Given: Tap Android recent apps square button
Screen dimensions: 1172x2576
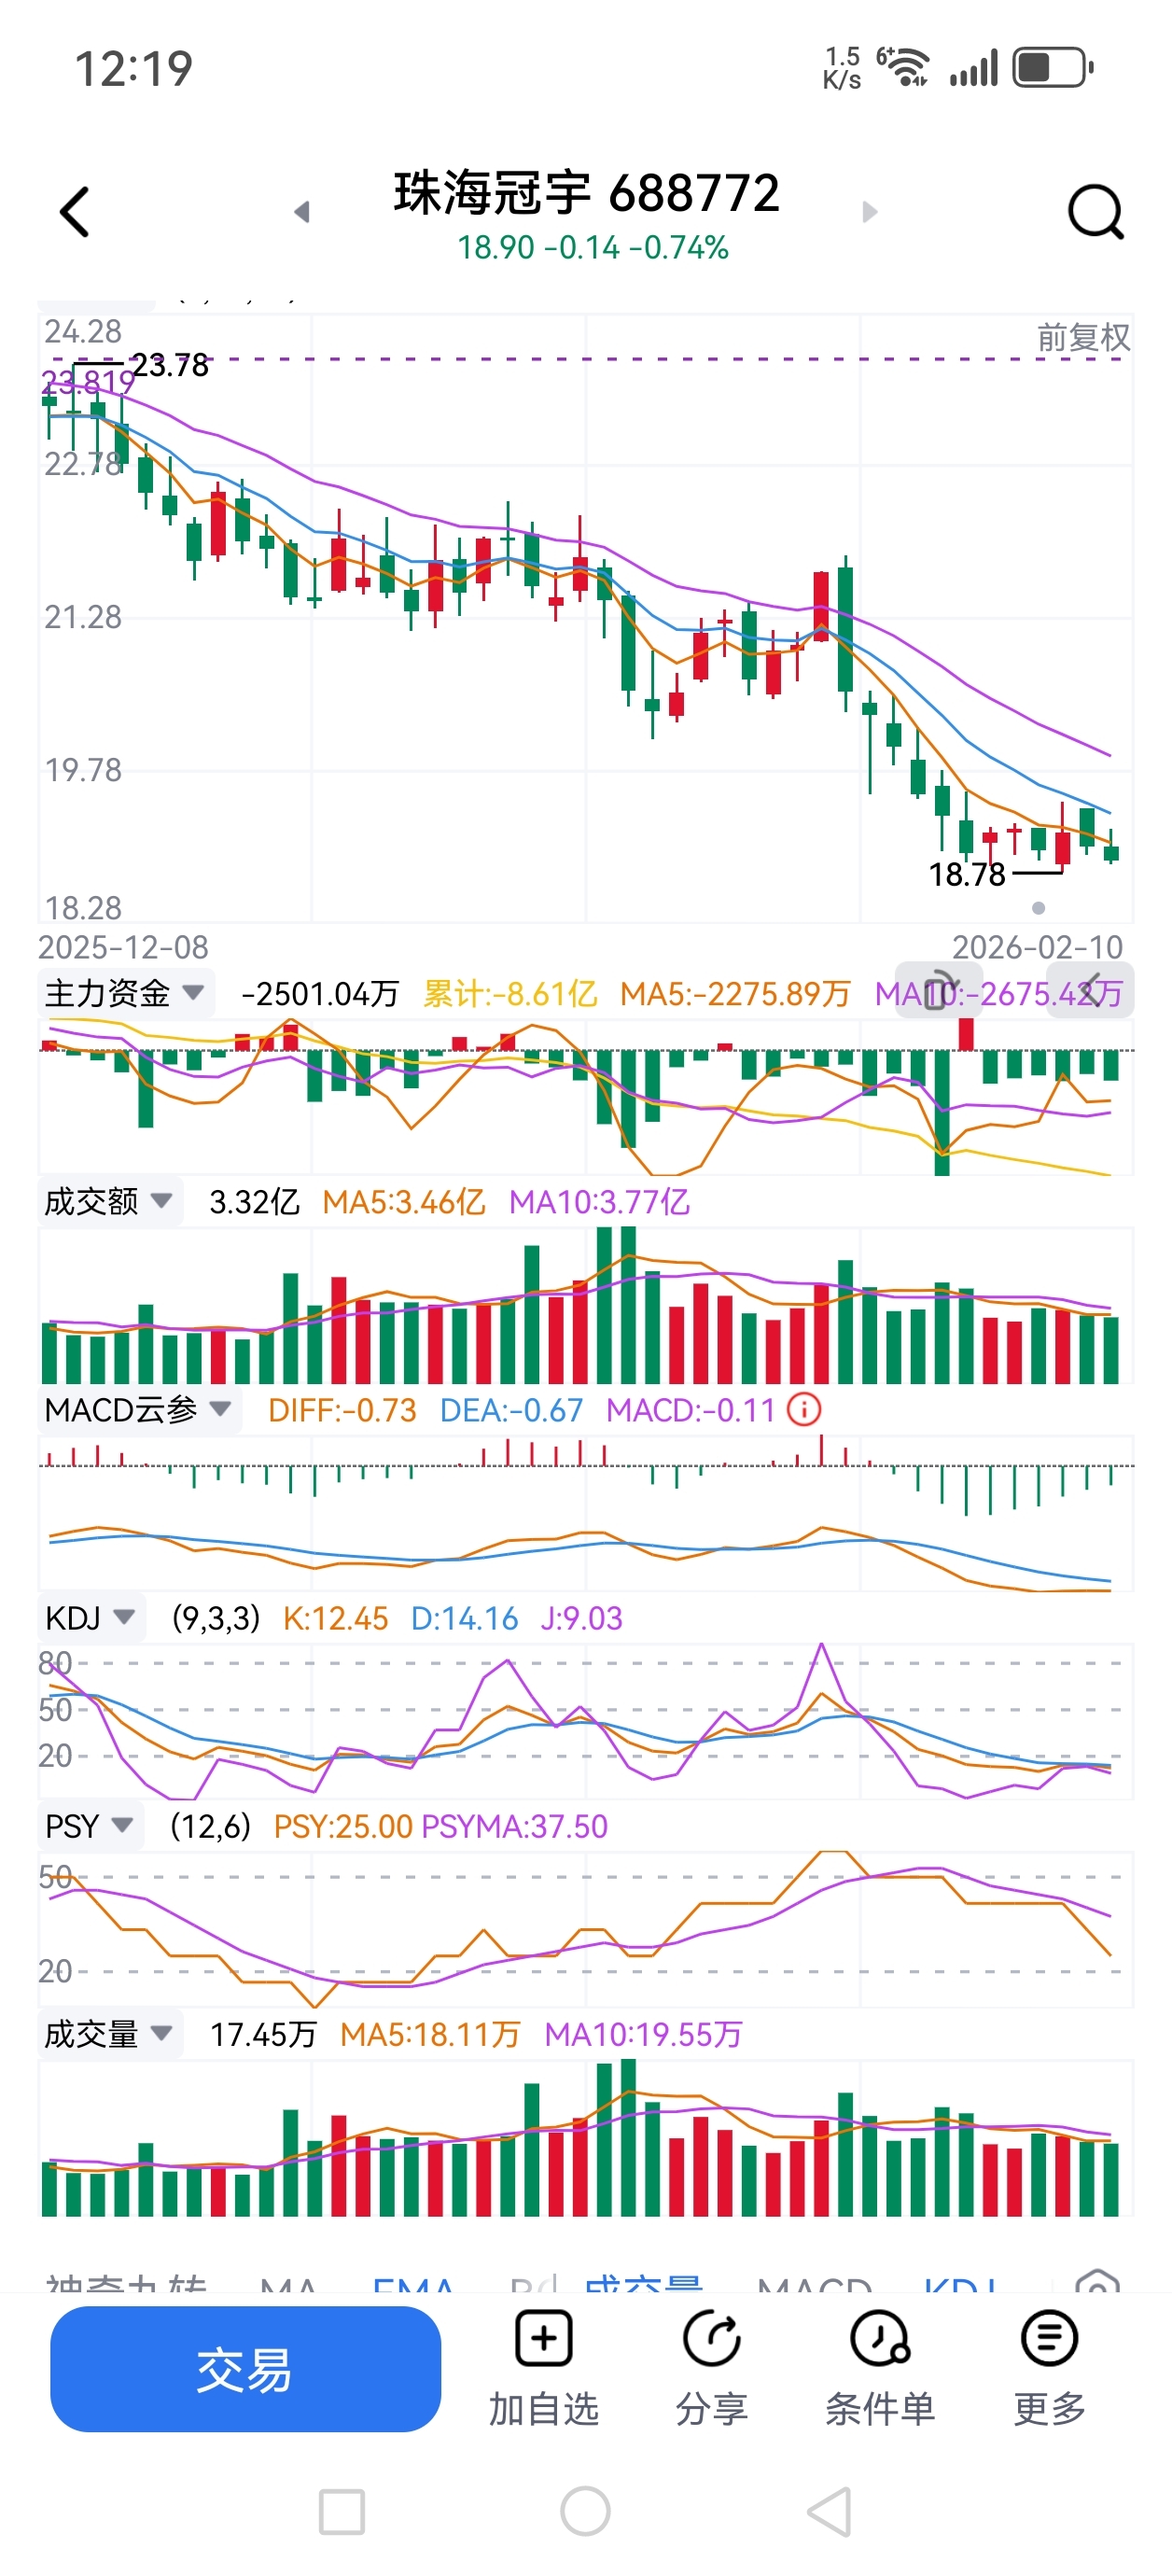Looking at the screenshot, I should pos(341,2512).
